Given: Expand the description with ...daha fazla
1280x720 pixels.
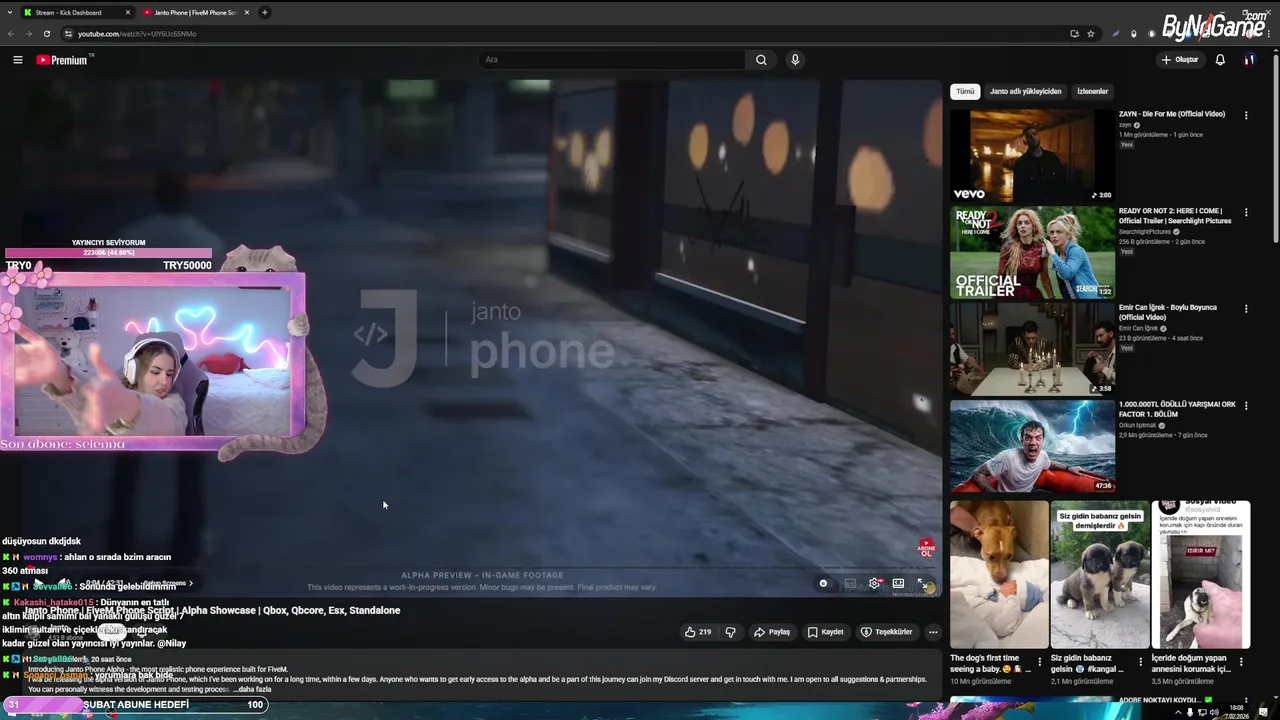Looking at the screenshot, I should tap(253, 689).
